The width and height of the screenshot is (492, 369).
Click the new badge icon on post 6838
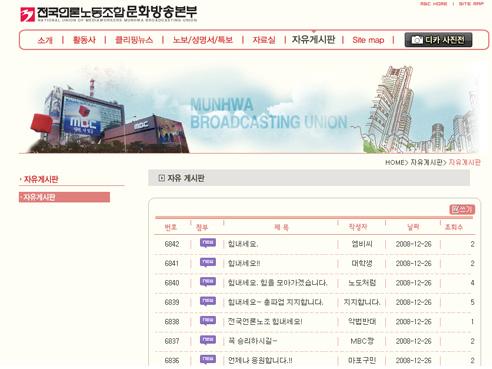click(x=208, y=321)
